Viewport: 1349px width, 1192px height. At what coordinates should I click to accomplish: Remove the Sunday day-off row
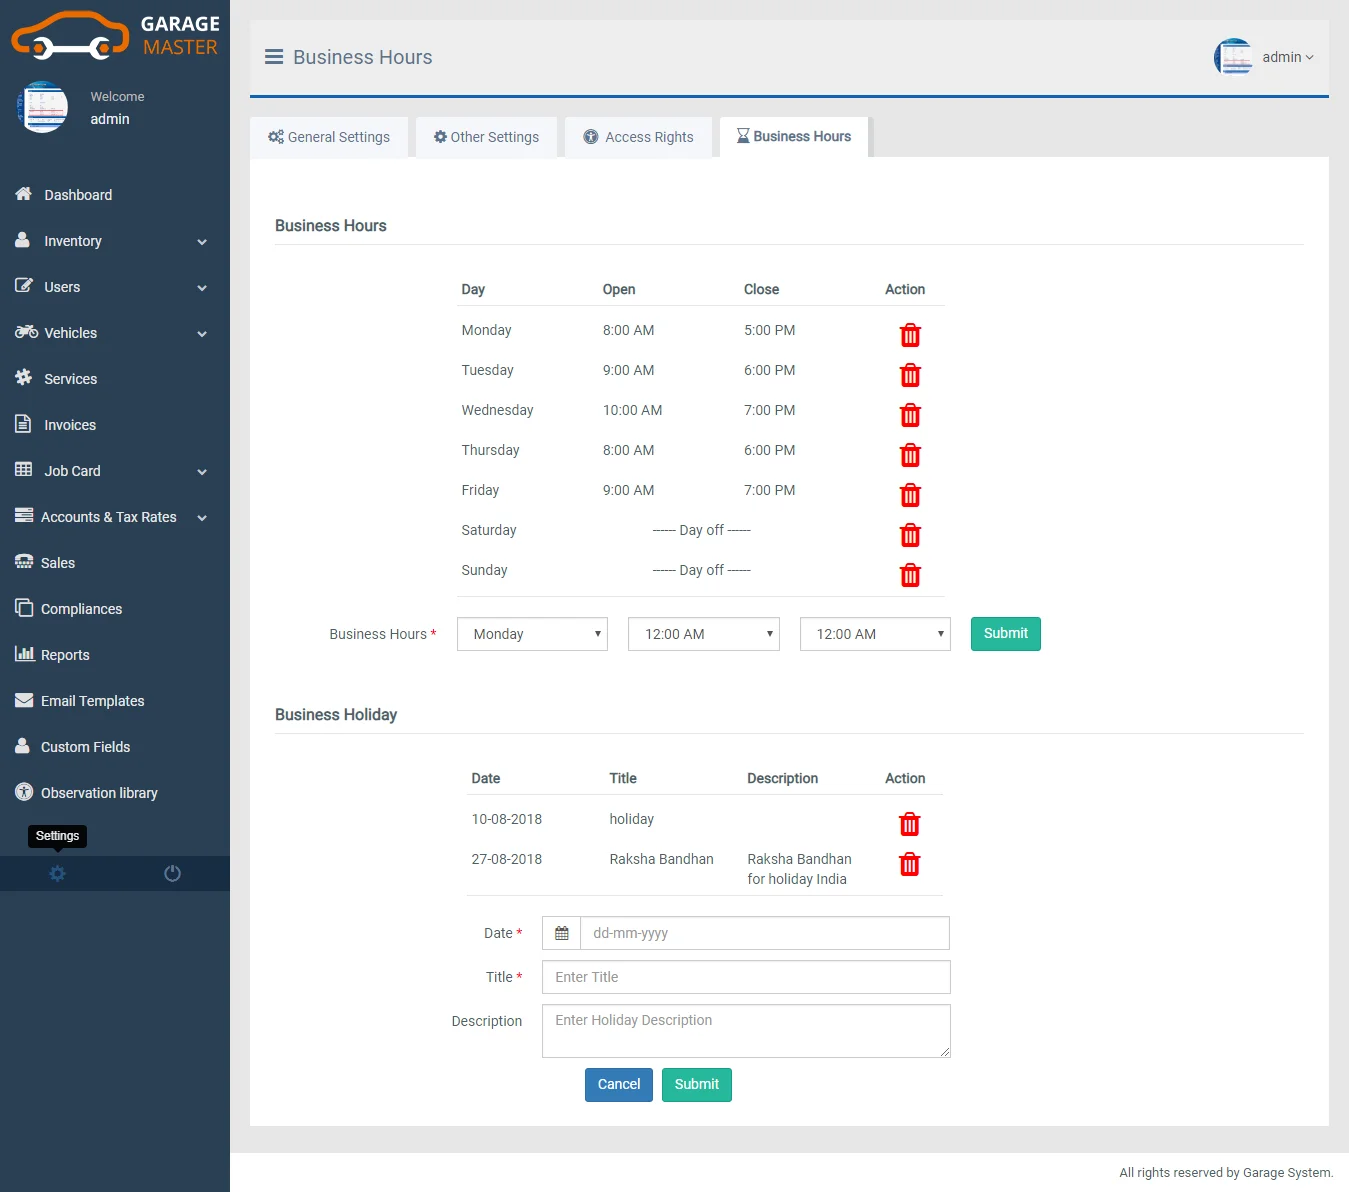point(910,575)
